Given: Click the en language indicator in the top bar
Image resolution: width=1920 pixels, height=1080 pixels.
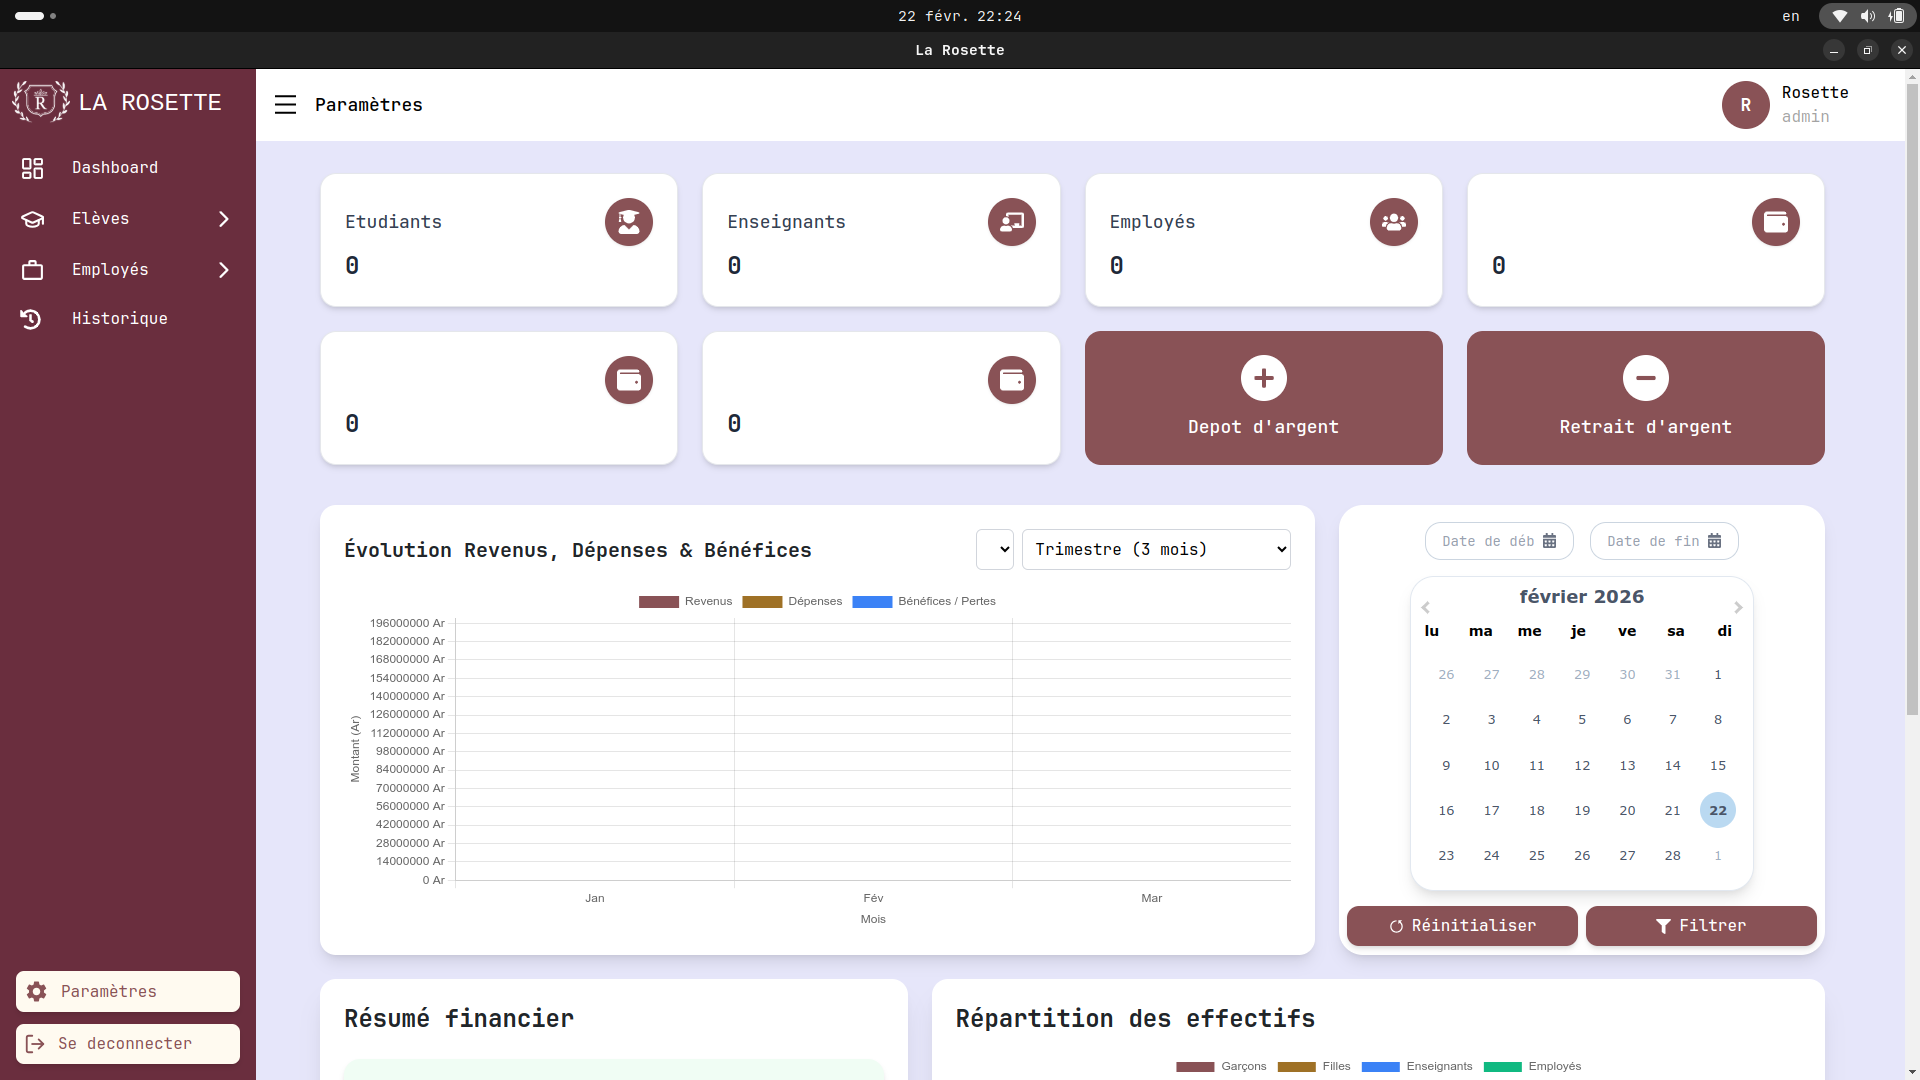Looking at the screenshot, I should pos(1790,16).
